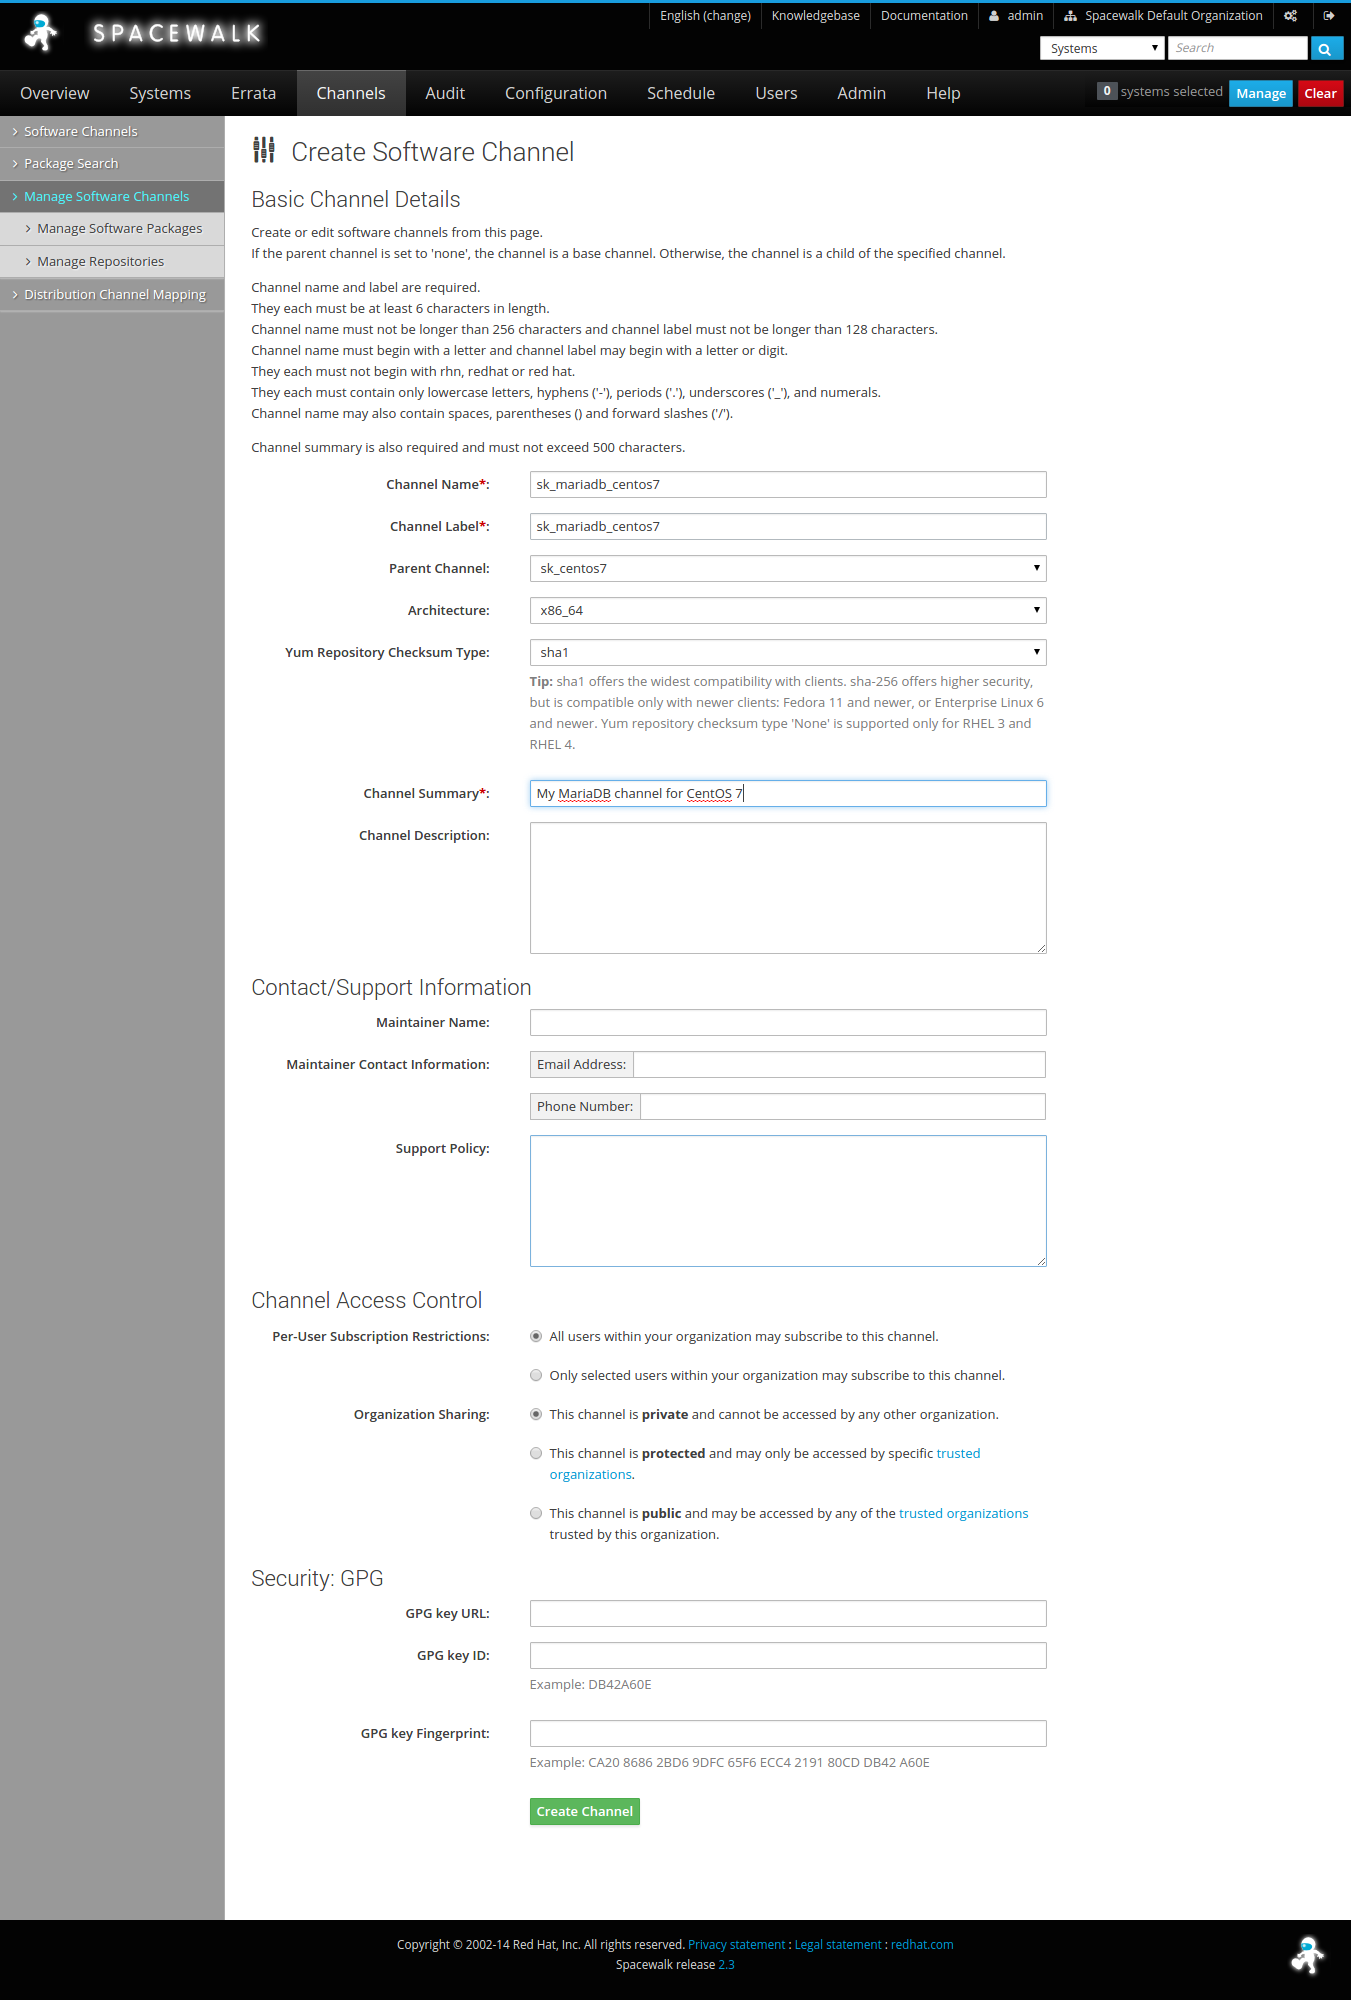Go to the Overview tab
Screen dimensions: 1351x2000
click(x=55, y=94)
